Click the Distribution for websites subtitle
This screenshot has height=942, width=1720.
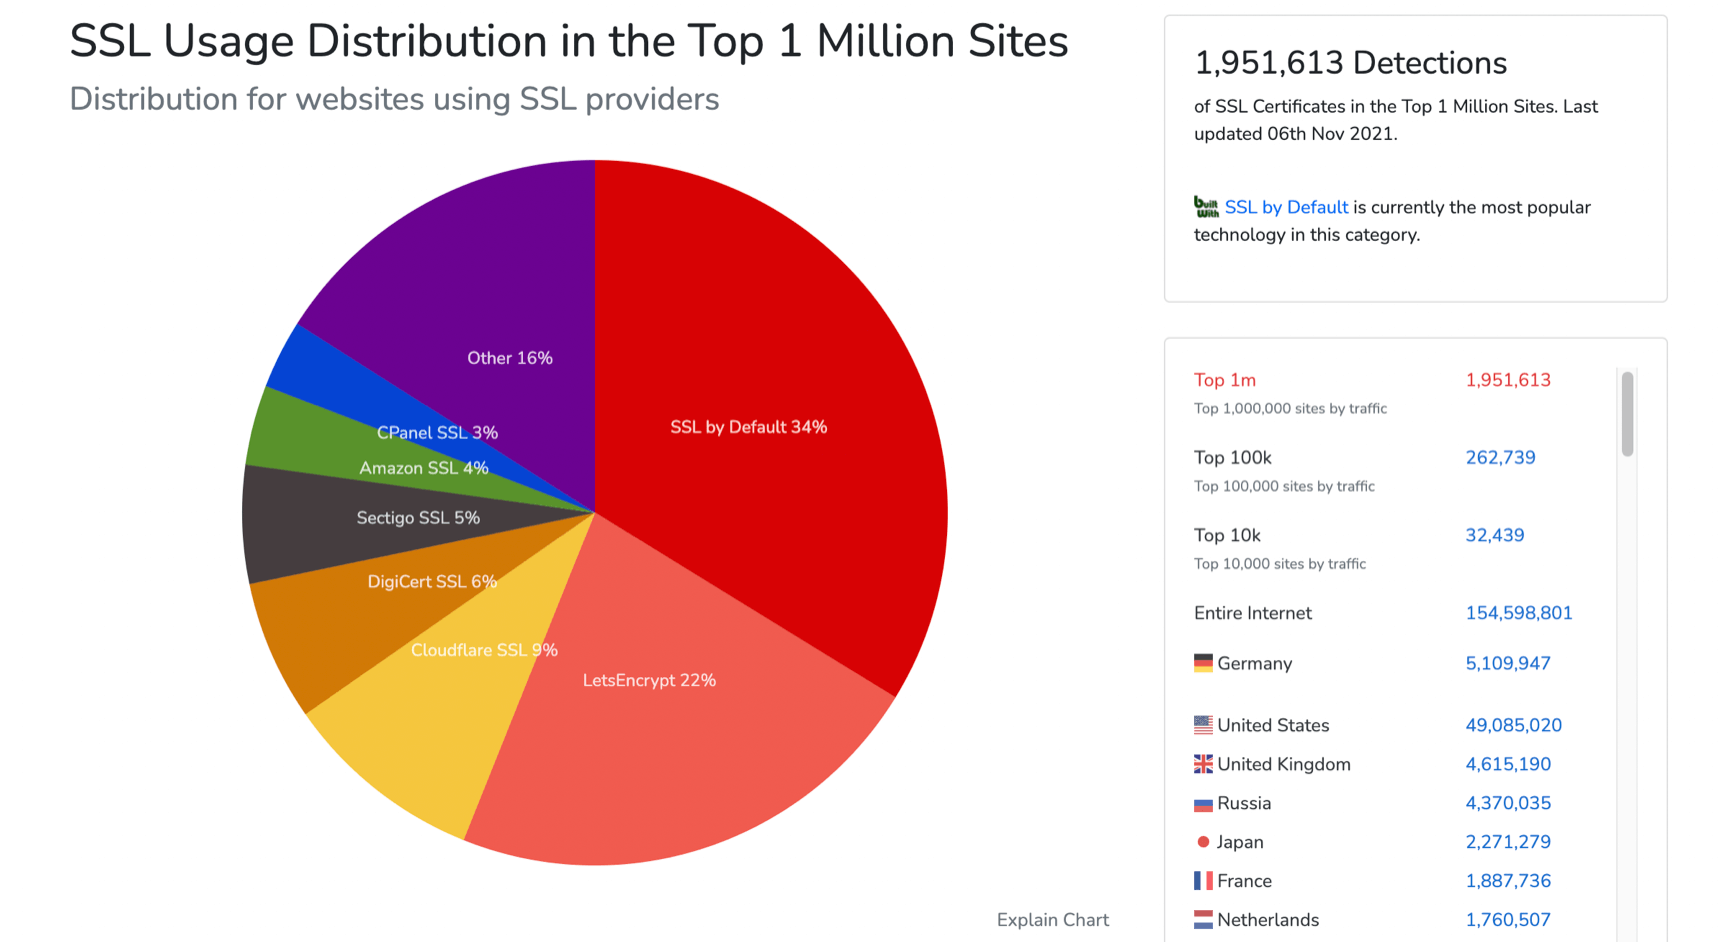(394, 99)
